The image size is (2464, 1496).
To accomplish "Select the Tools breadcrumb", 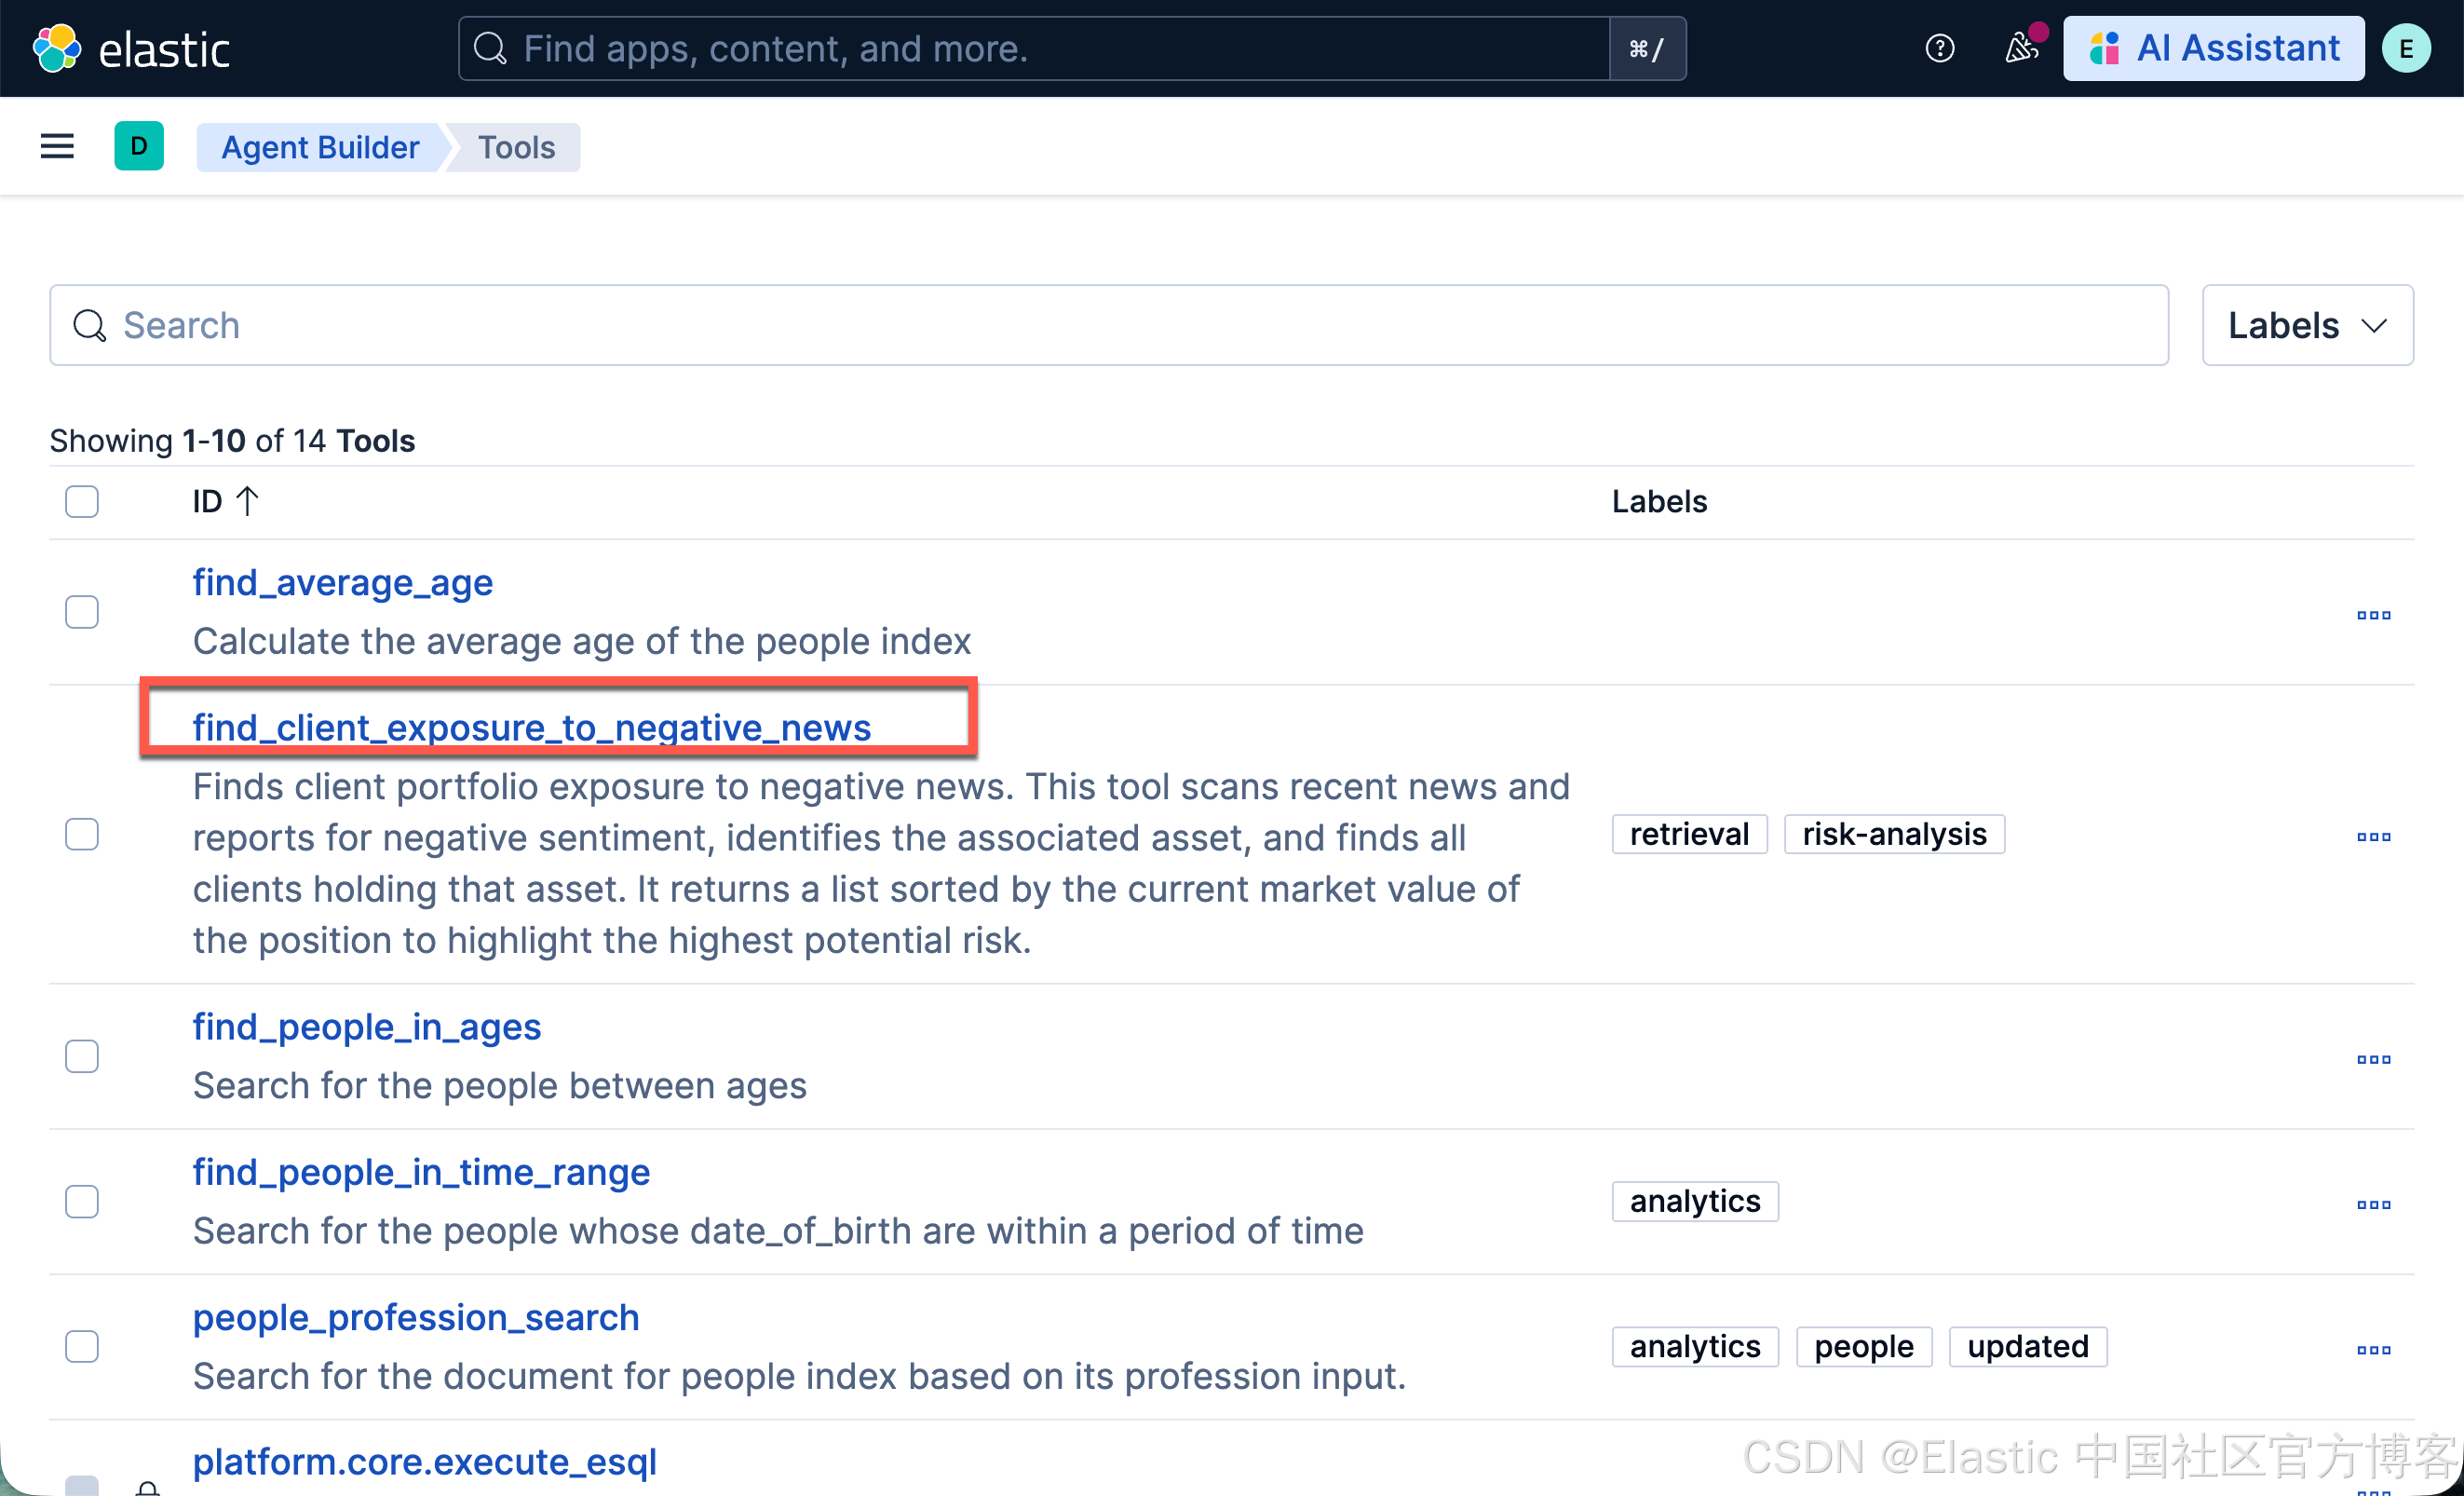I will point(516,147).
